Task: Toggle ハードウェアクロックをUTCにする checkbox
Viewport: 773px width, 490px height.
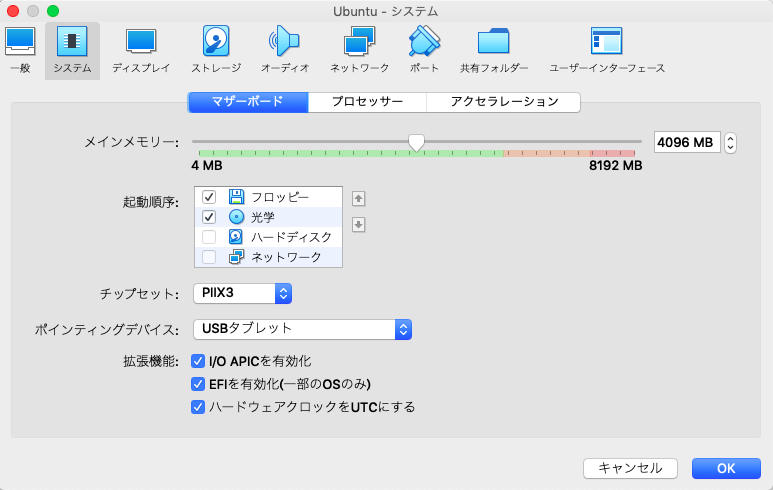Action: pos(198,407)
